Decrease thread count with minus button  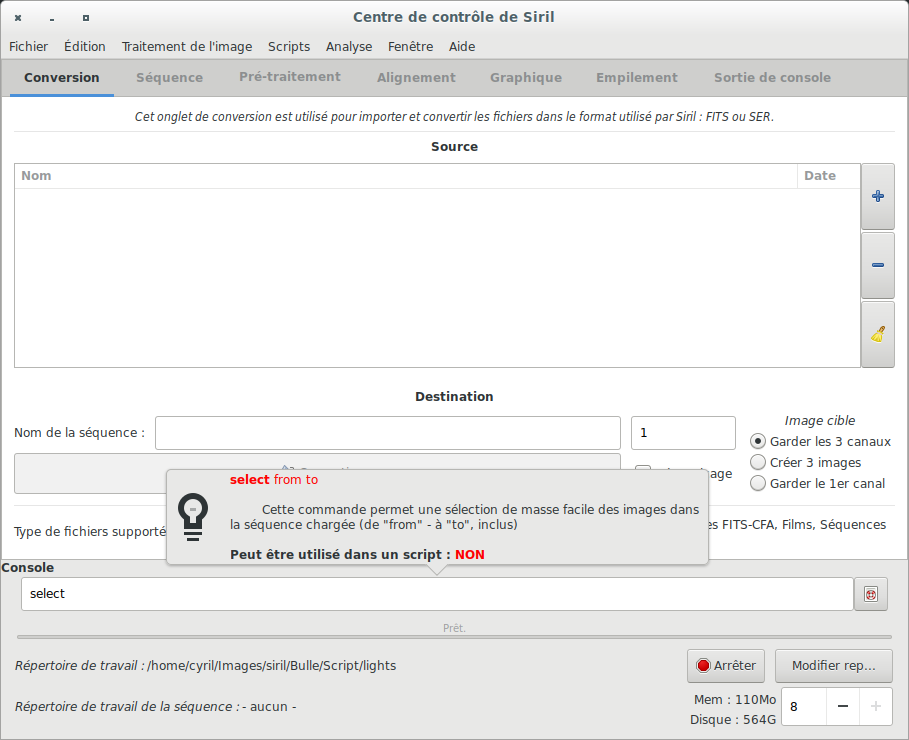[843, 706]
